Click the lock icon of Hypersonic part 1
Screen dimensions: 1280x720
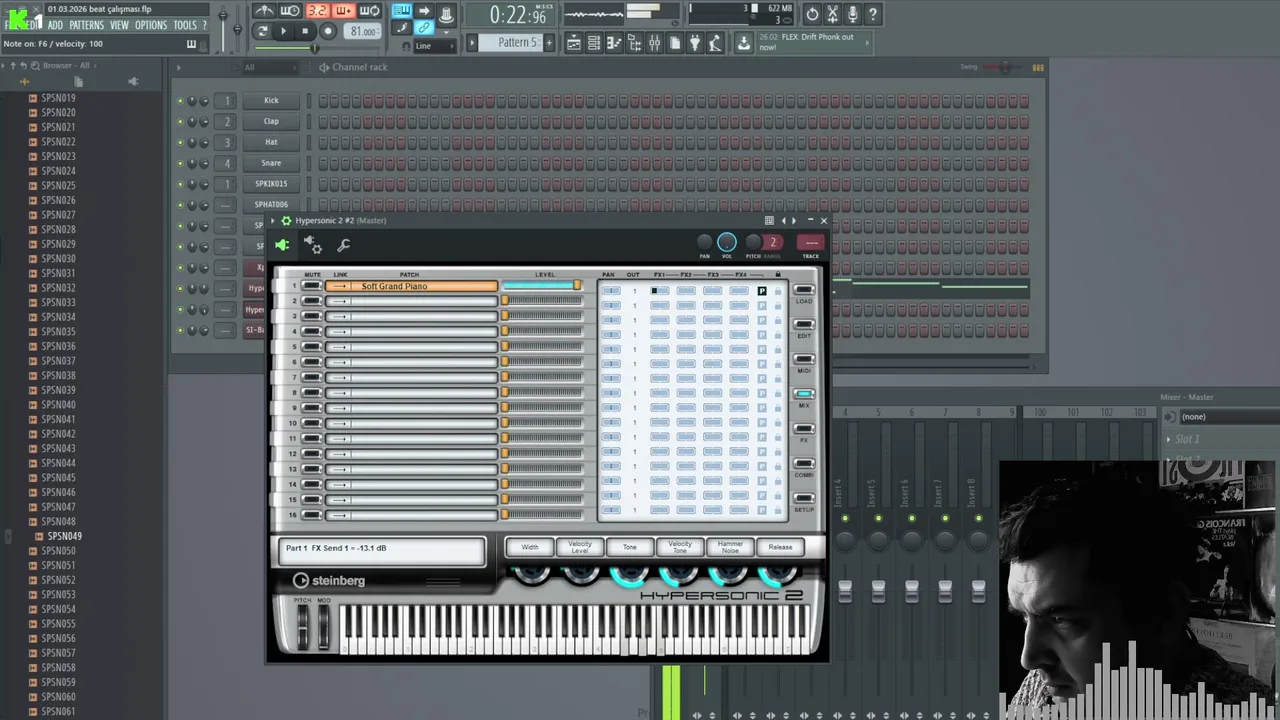[778, 291]
